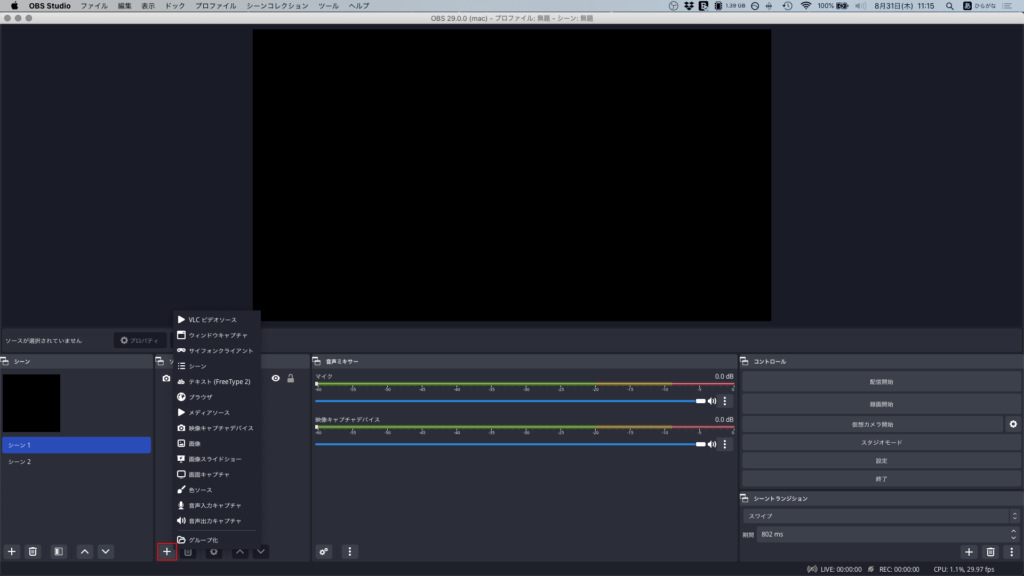Open audio mixer panel three-dot menu
The height and width of the screenshot is (576, 1024).
(349, 551)
